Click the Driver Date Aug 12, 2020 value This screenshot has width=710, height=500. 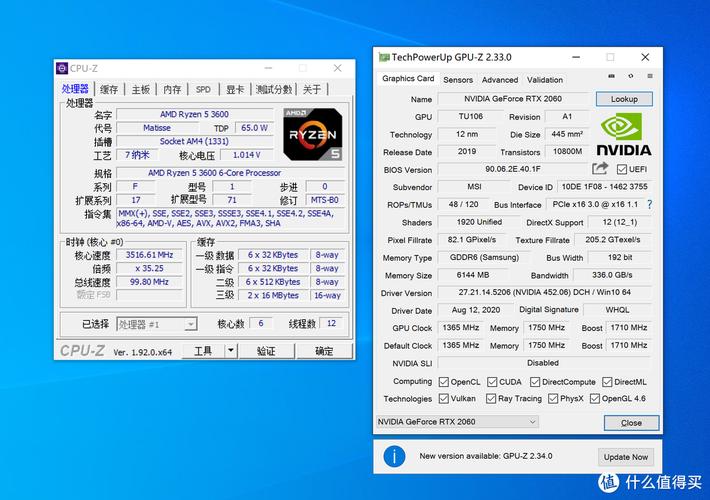click(476, 310)
